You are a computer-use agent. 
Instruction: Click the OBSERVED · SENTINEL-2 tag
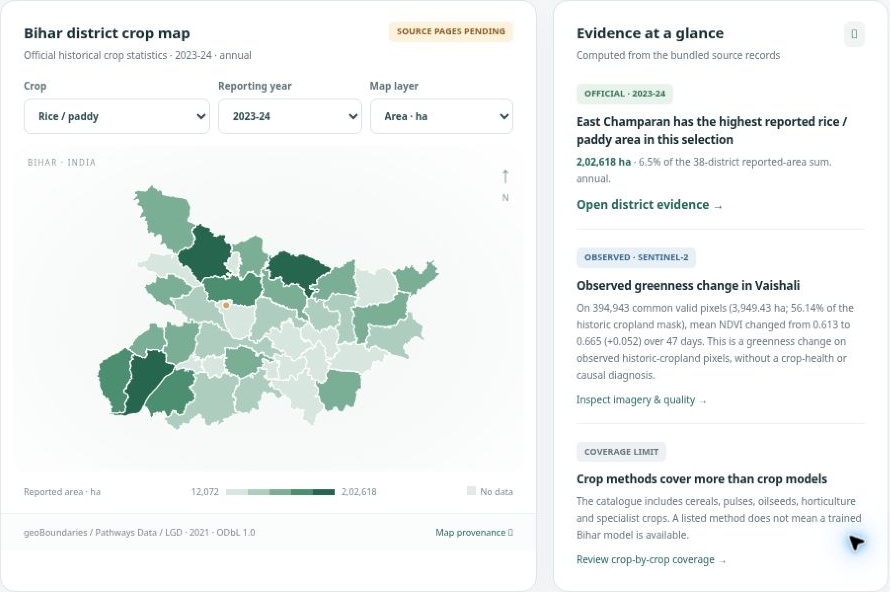click(x=636, y=257)
